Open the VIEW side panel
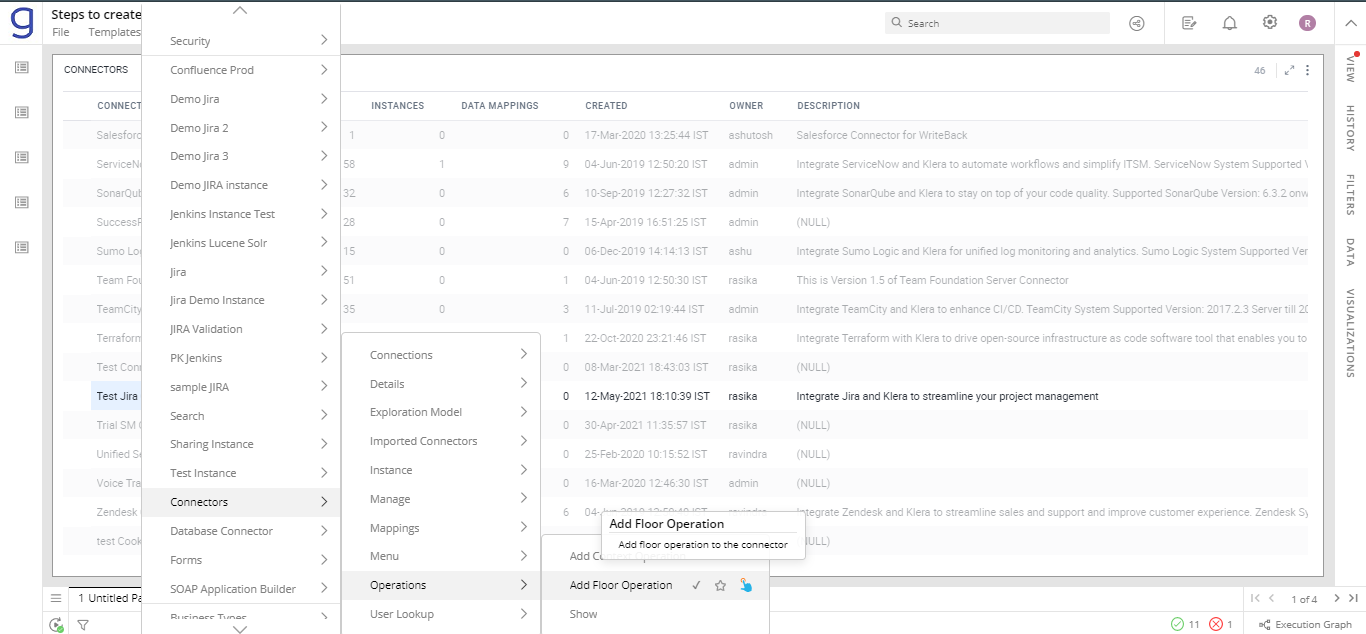Image resolution: width=1366 pixels, height=634 pixels. click(x=1350, y=68)
